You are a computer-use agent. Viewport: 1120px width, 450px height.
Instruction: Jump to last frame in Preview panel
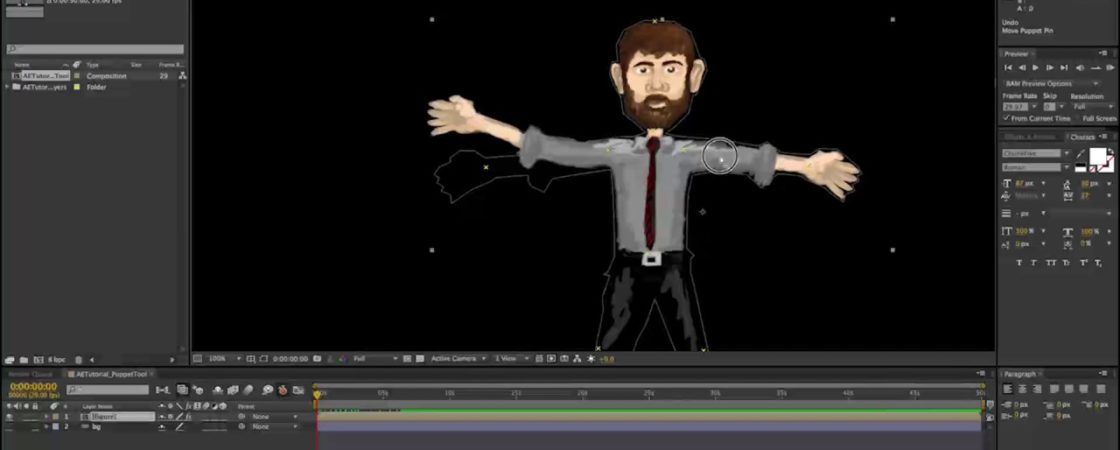point(1064,68)
